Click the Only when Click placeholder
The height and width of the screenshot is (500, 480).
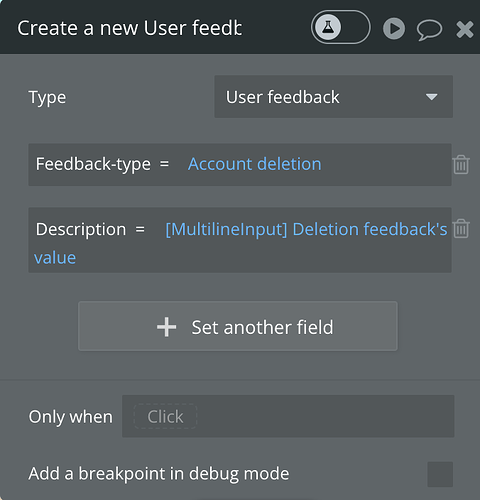165,416
